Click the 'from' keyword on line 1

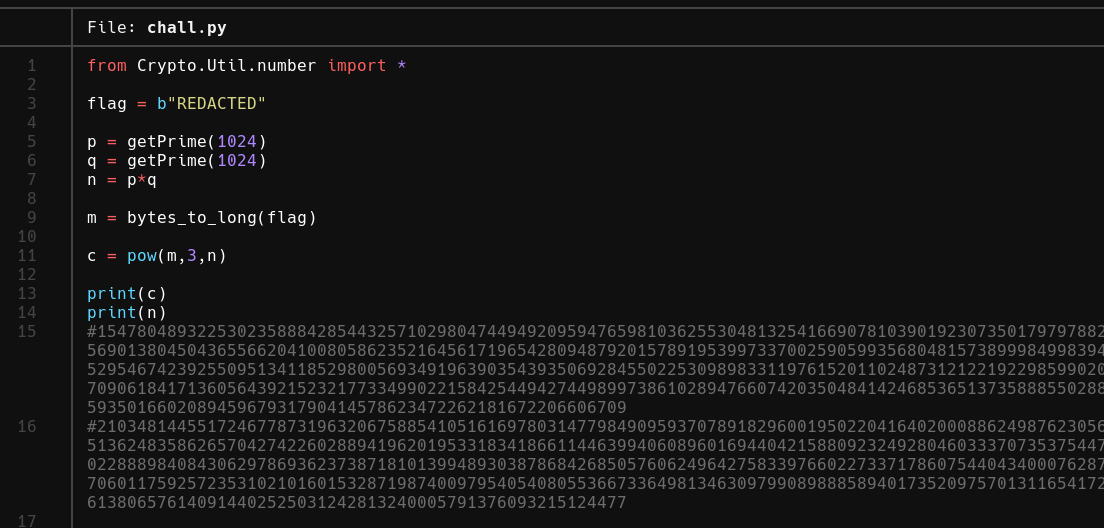tap(107, 65)
